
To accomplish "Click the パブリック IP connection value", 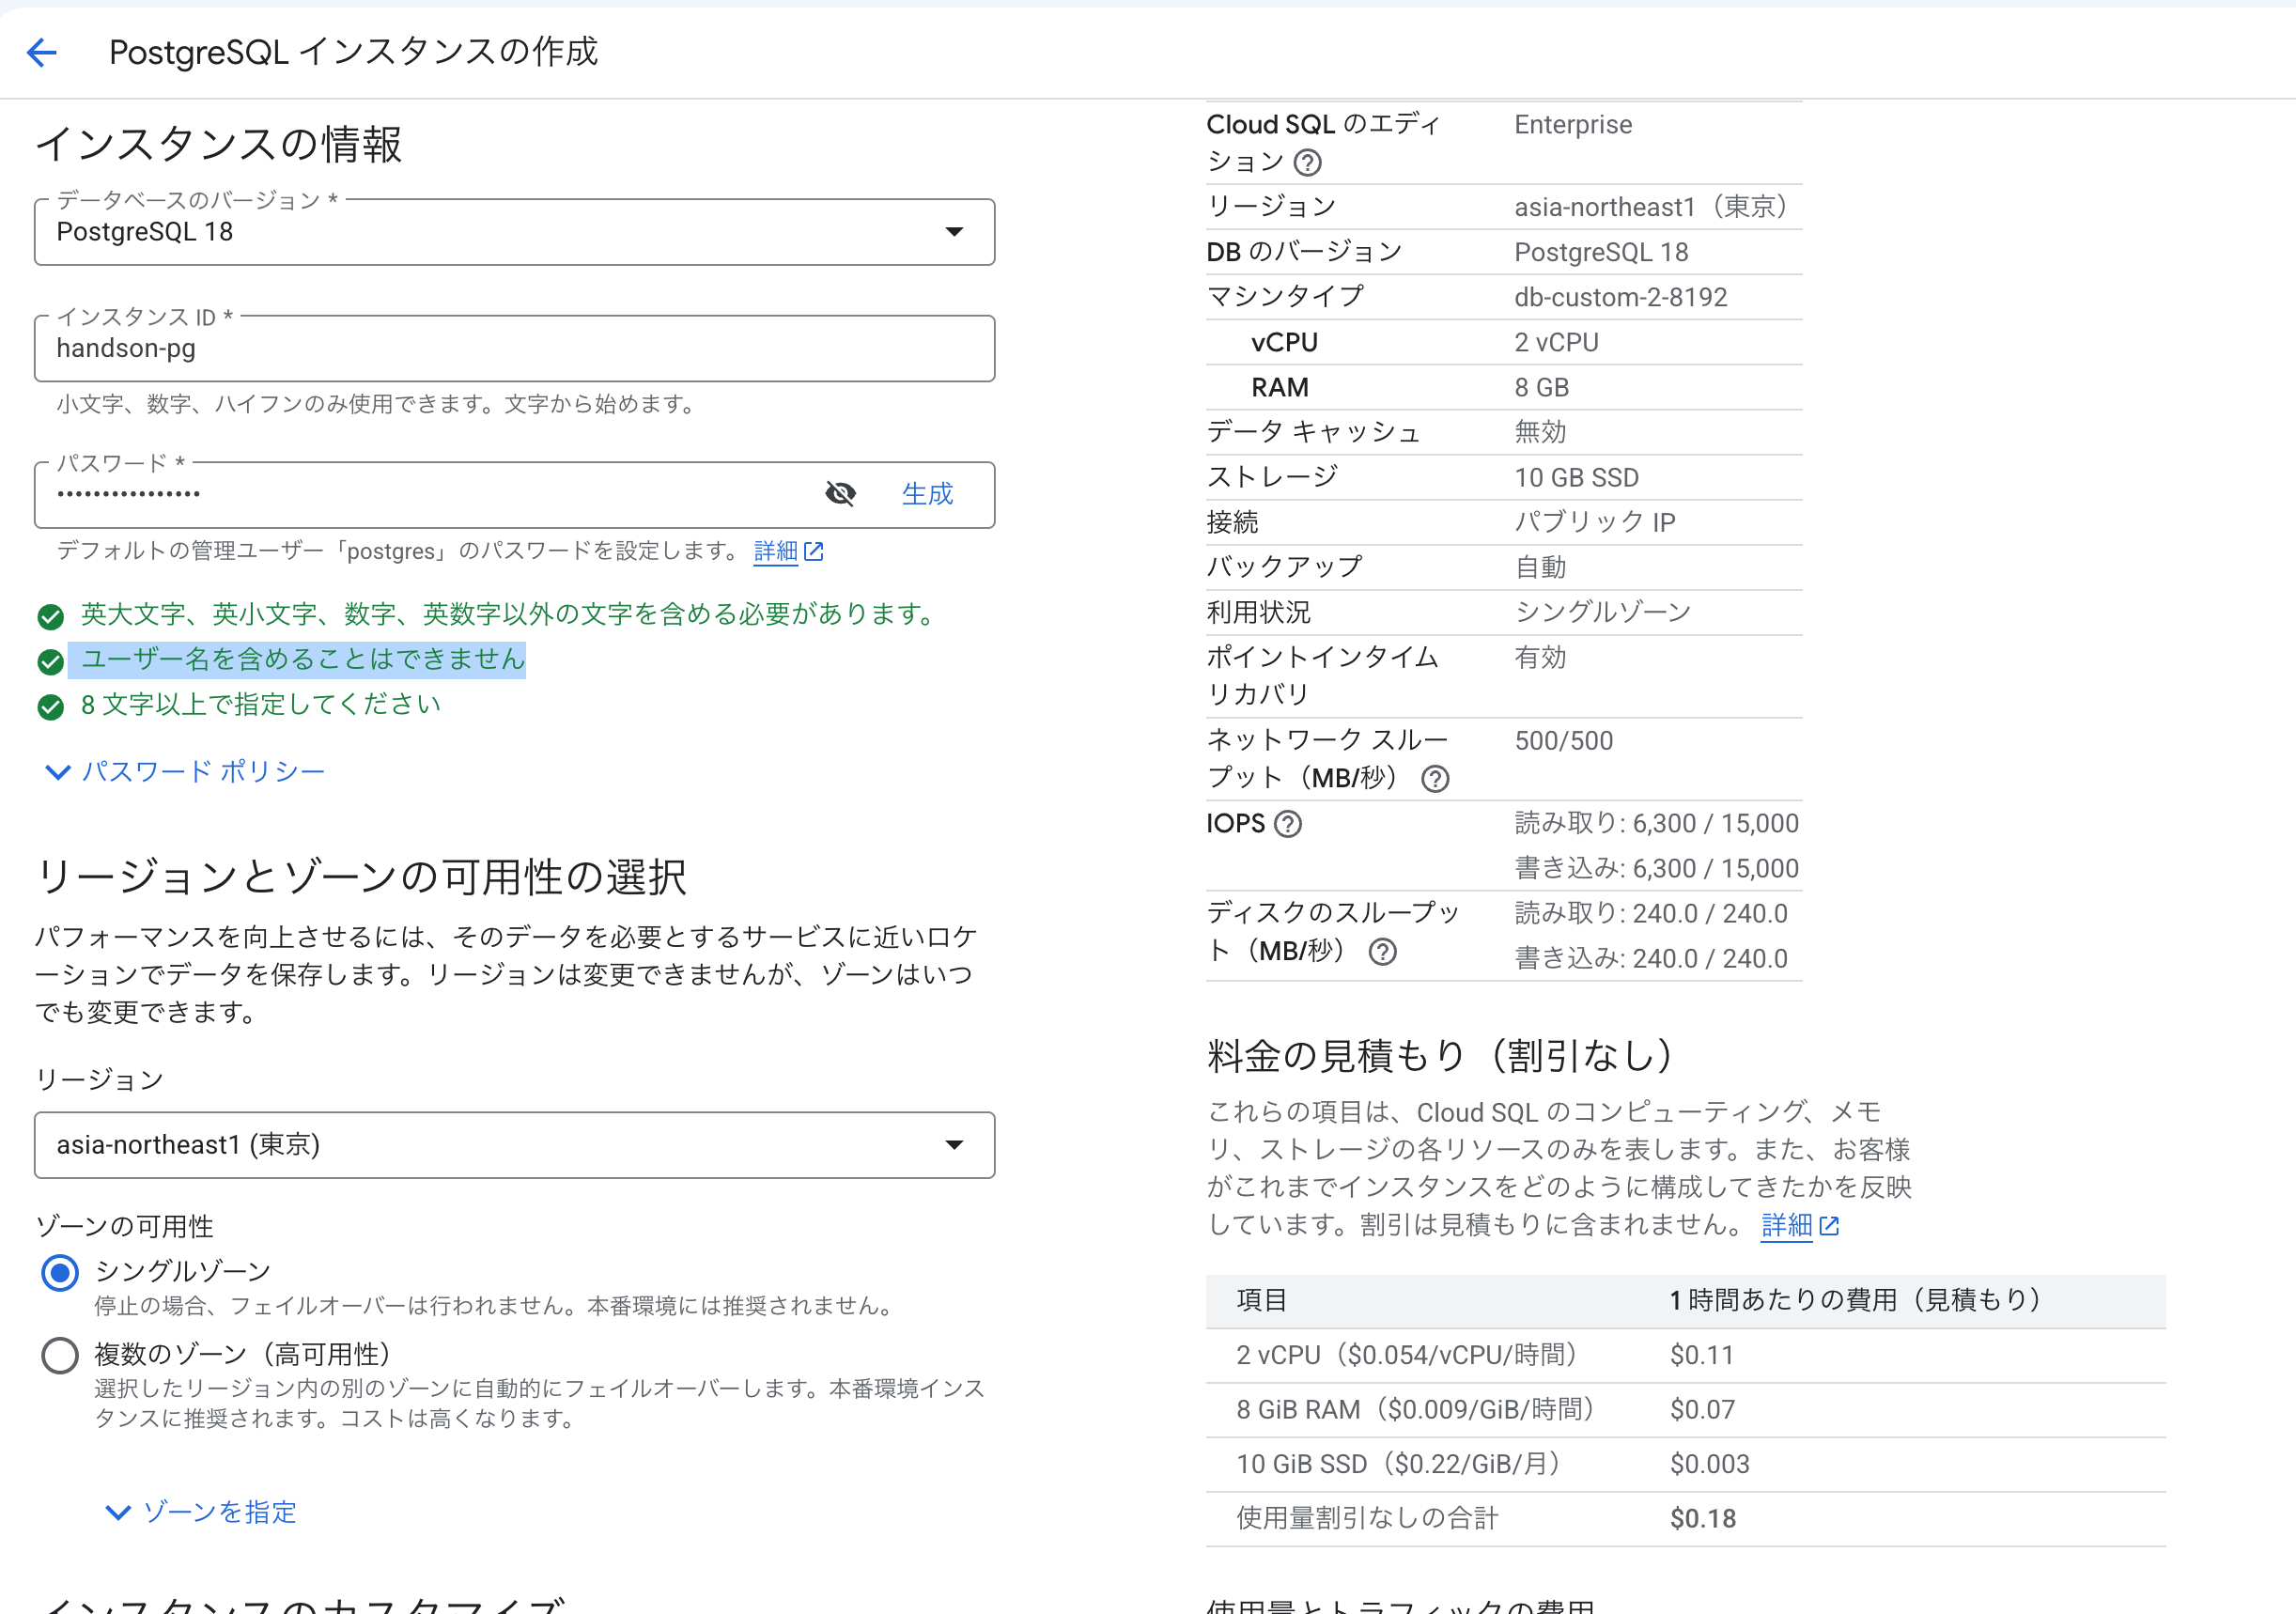I will click(1595, 522).
